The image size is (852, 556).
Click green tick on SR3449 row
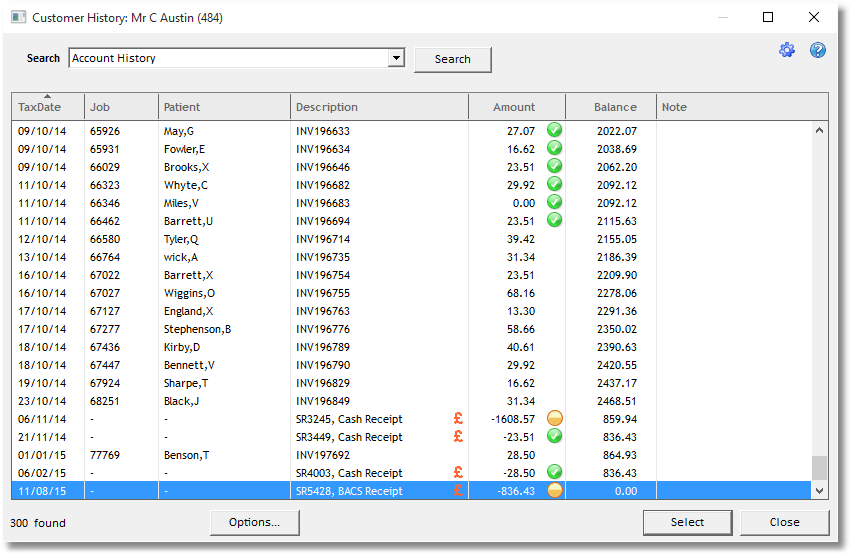[554, 436]
